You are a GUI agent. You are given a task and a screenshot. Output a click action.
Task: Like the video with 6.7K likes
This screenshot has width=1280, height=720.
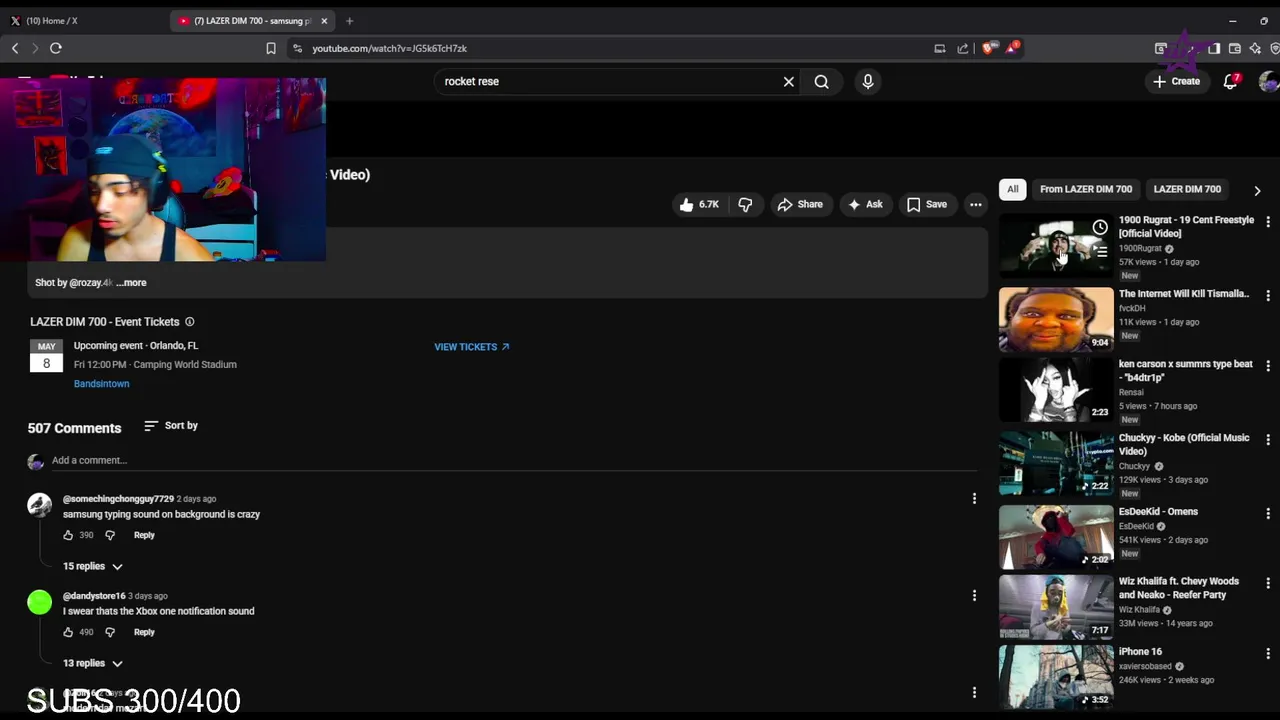pyautogui.click(x=699, y=204)
